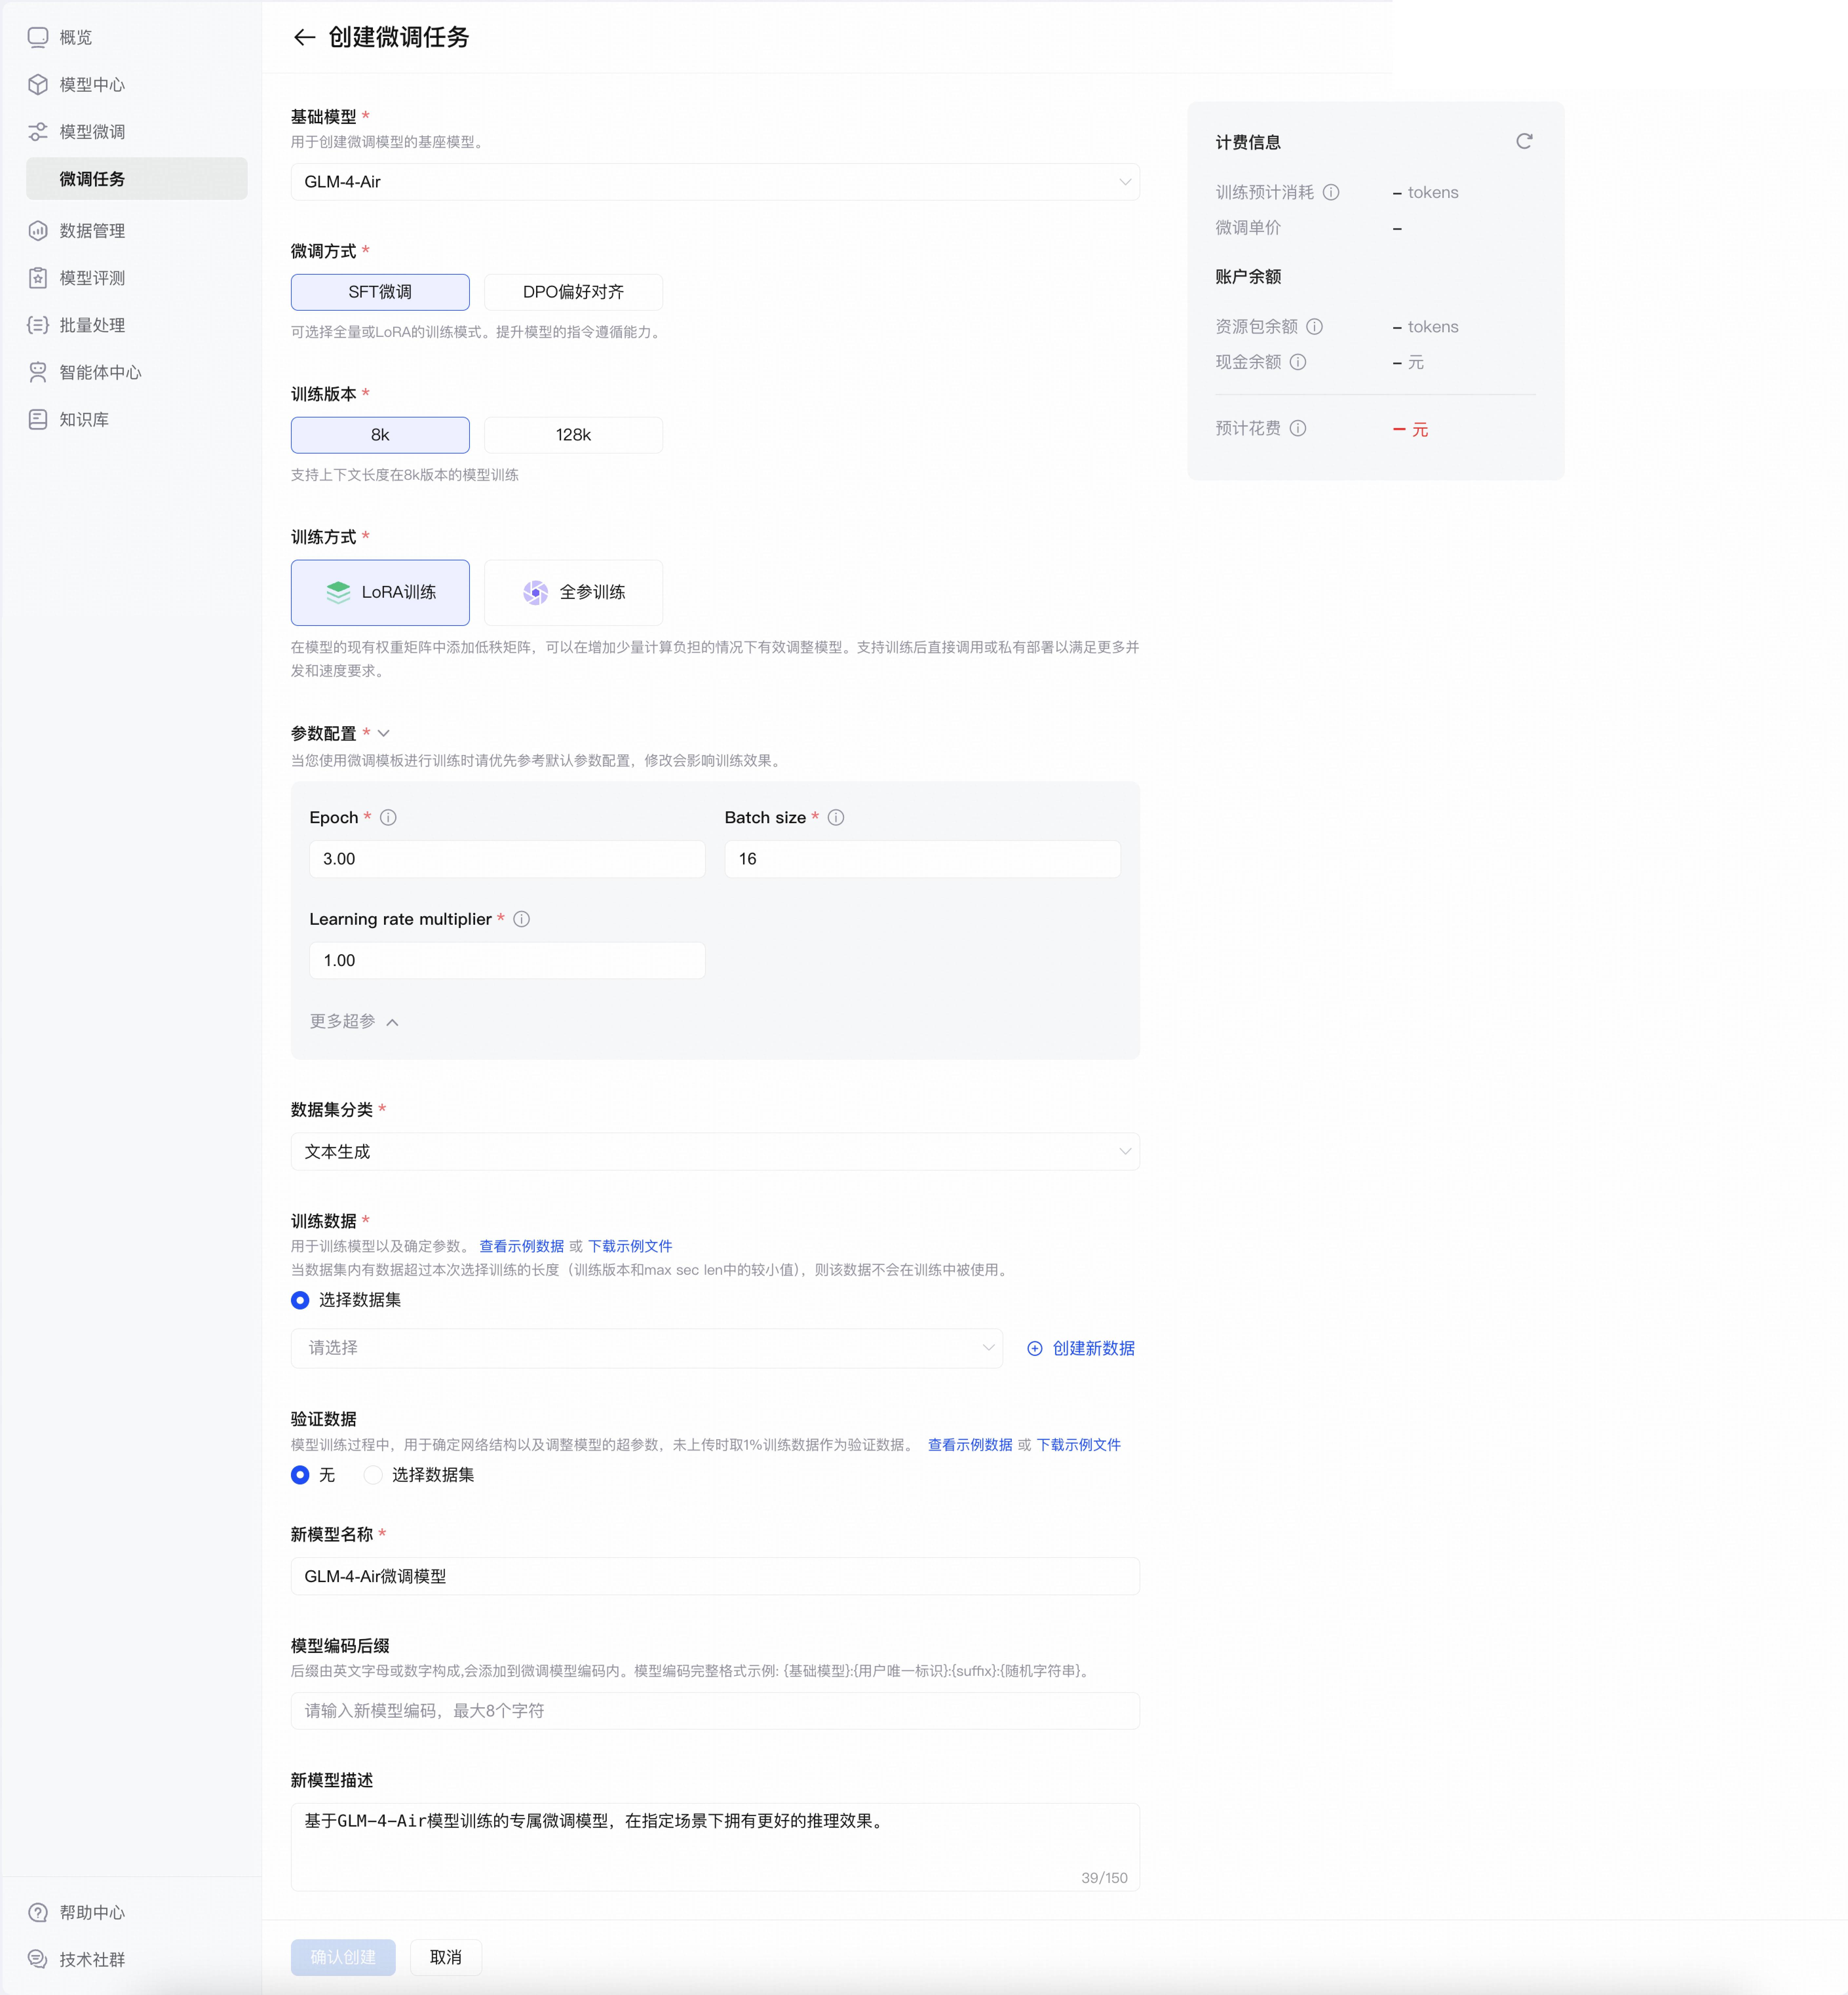1848x1995 pixels.
Task: Click info icon beside Learning rate multiplier
Action: click(x=522, y=919)
